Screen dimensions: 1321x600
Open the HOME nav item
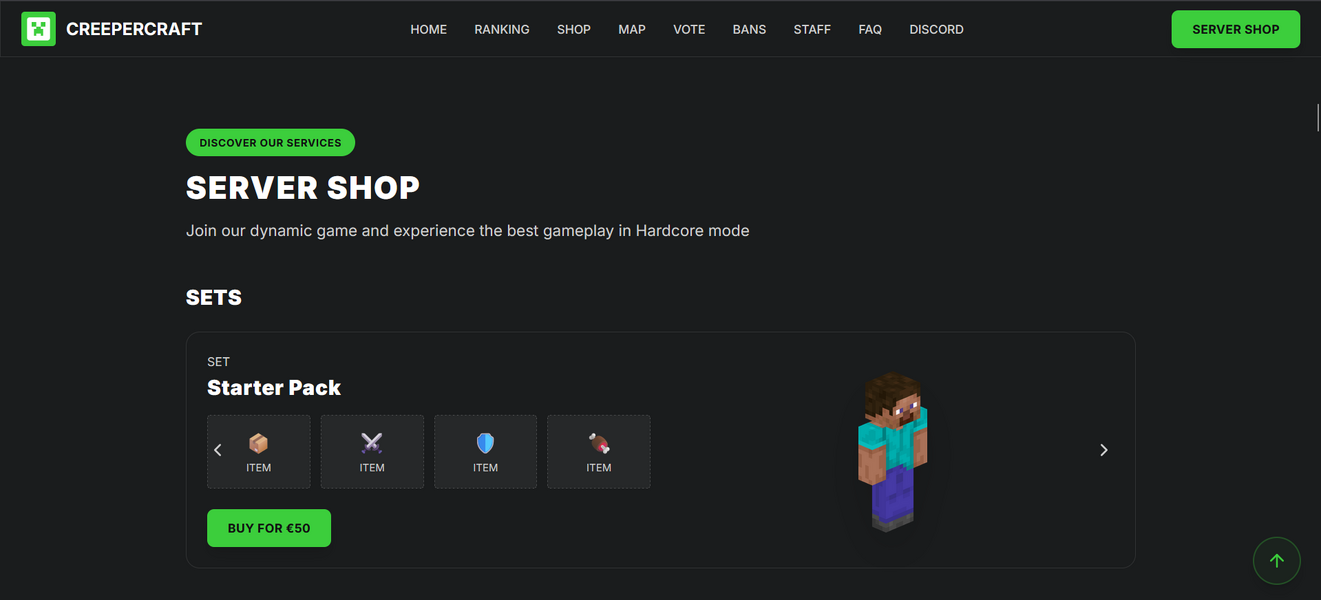428,29
